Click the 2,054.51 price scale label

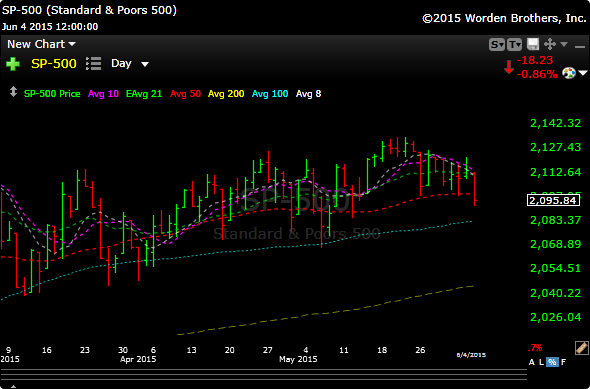tap(555, 268)
